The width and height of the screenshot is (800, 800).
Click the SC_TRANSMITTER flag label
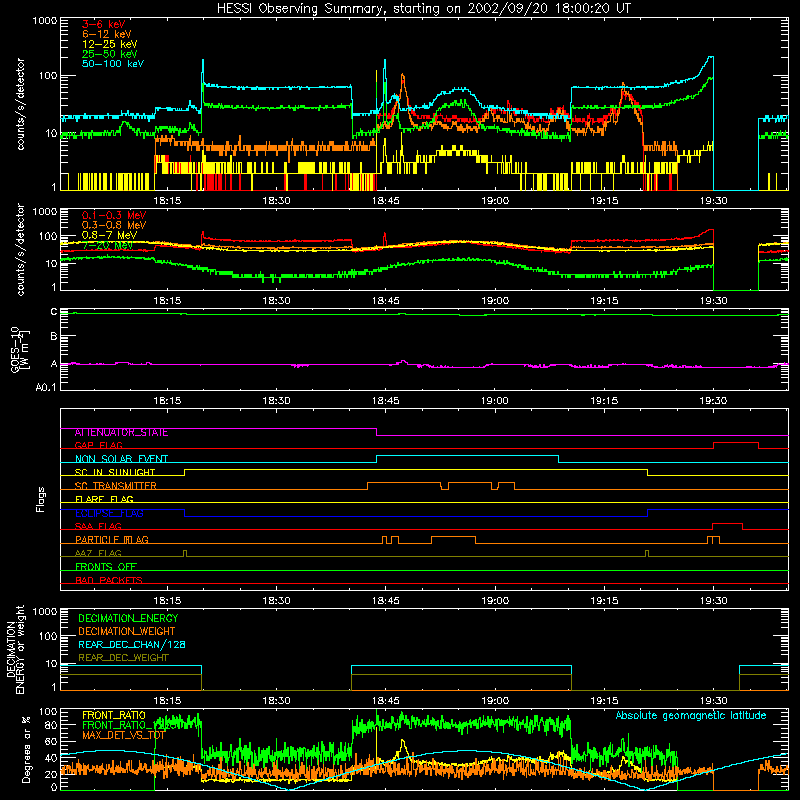tap(116, 486)
